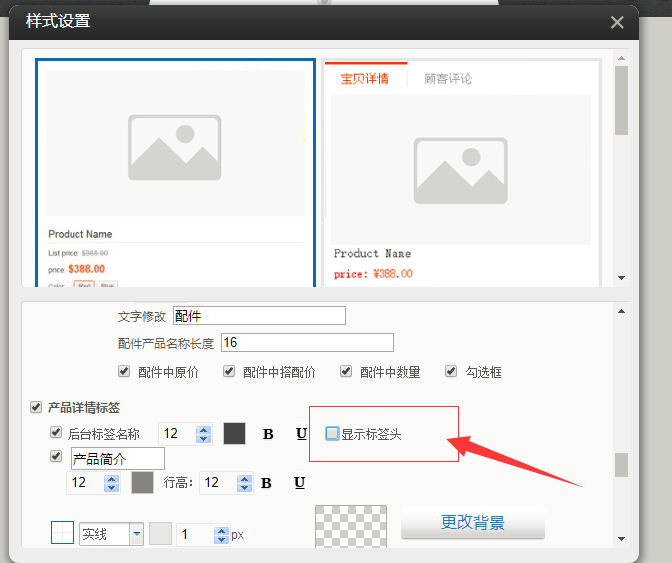This screenshot has height=563, width=672.
Task: Click the 更改背景 button
Action: click(x=472, y=522)
